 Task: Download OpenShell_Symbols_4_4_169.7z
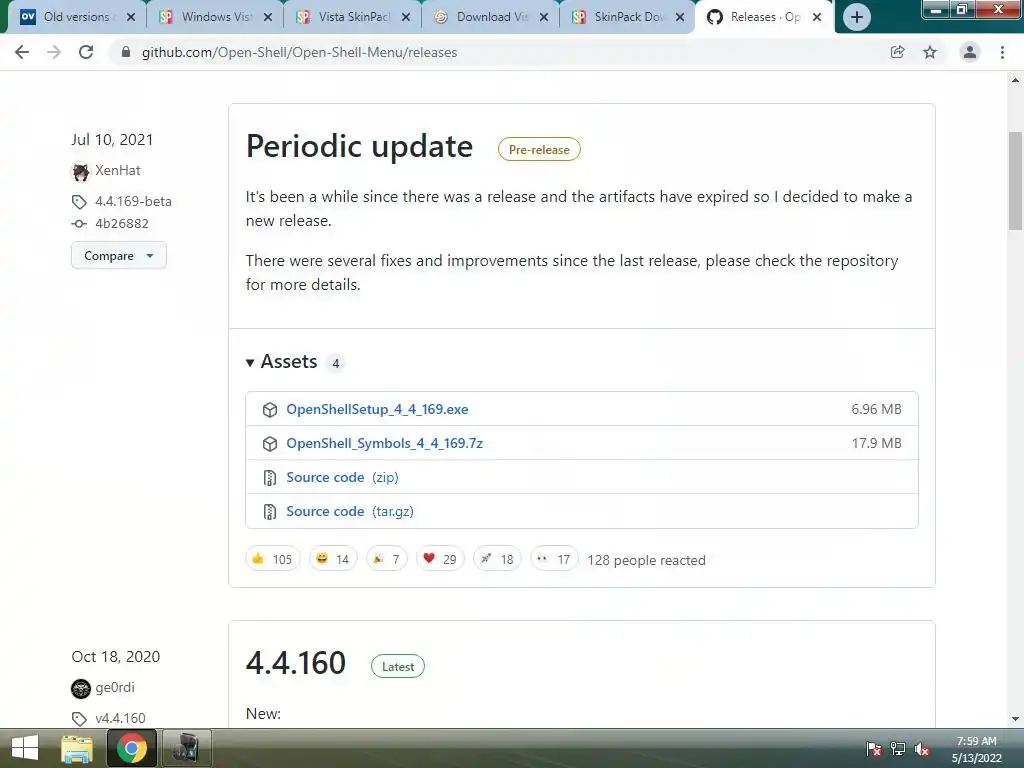click(385, 443)
